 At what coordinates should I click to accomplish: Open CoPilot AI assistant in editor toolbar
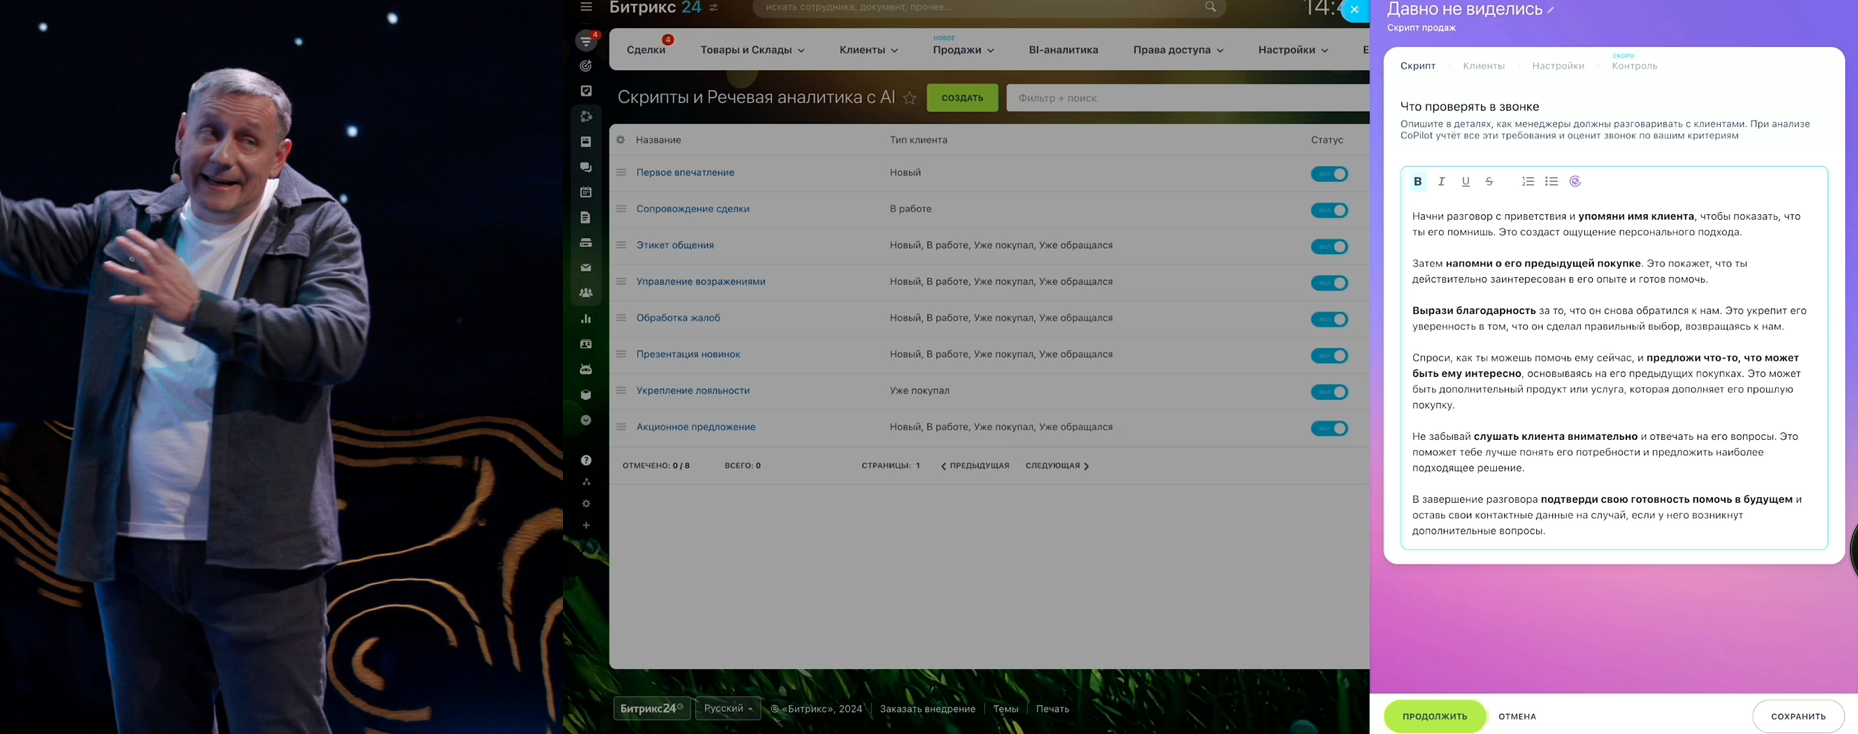[1575, 182]
